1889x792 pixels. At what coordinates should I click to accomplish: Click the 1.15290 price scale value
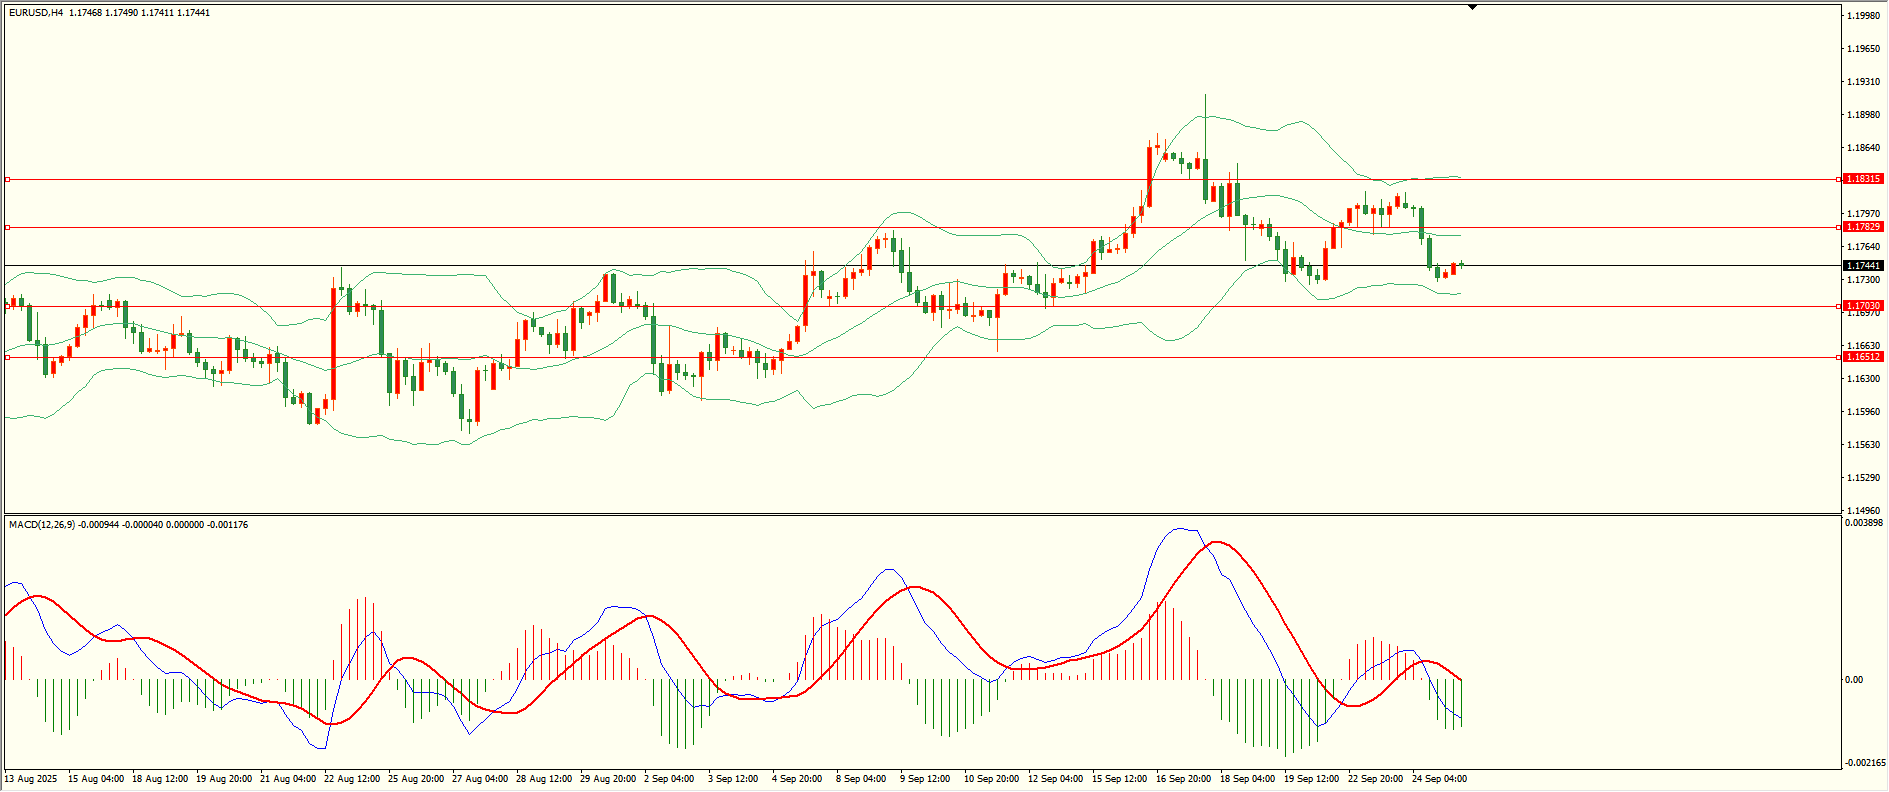click(x=1863, y=478)
